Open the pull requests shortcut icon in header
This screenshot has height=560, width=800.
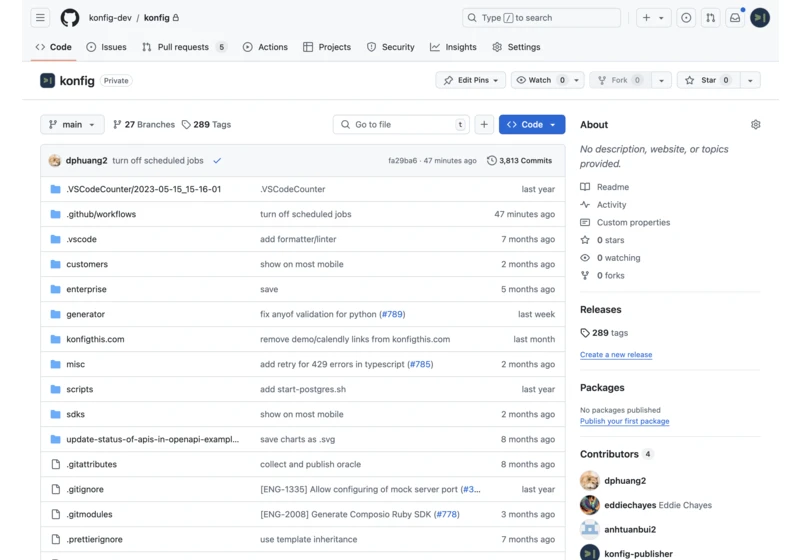711,18
